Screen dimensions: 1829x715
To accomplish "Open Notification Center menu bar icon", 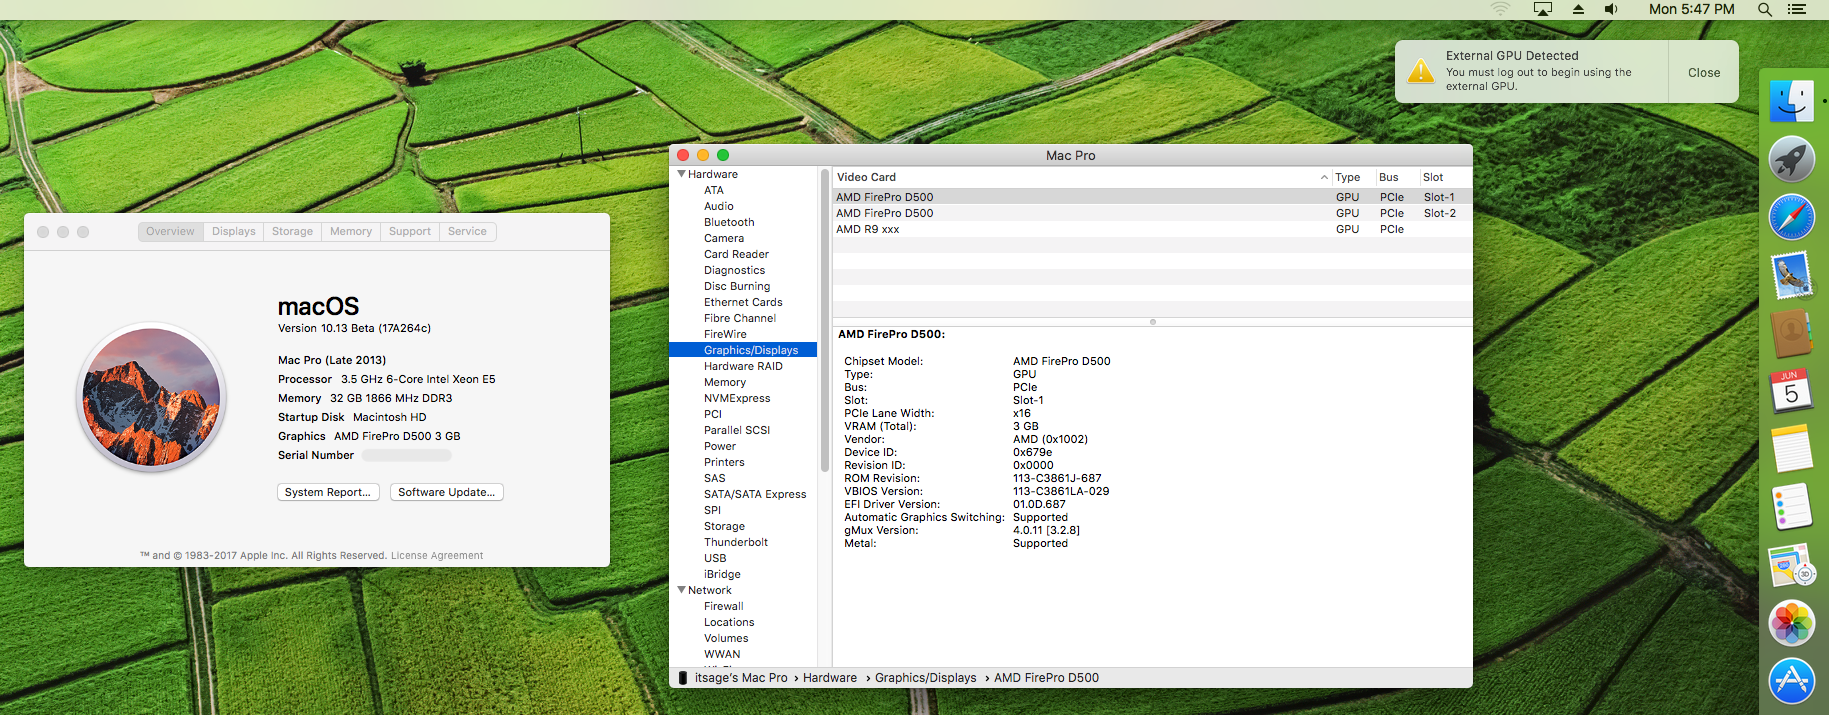I will tap(1797, 9).
